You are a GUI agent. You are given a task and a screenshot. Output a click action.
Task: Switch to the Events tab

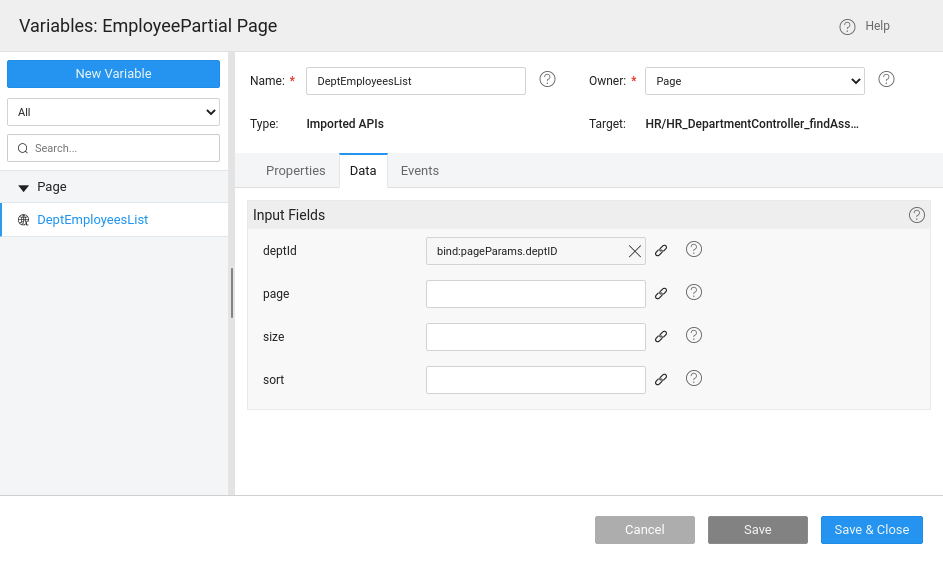419,171
